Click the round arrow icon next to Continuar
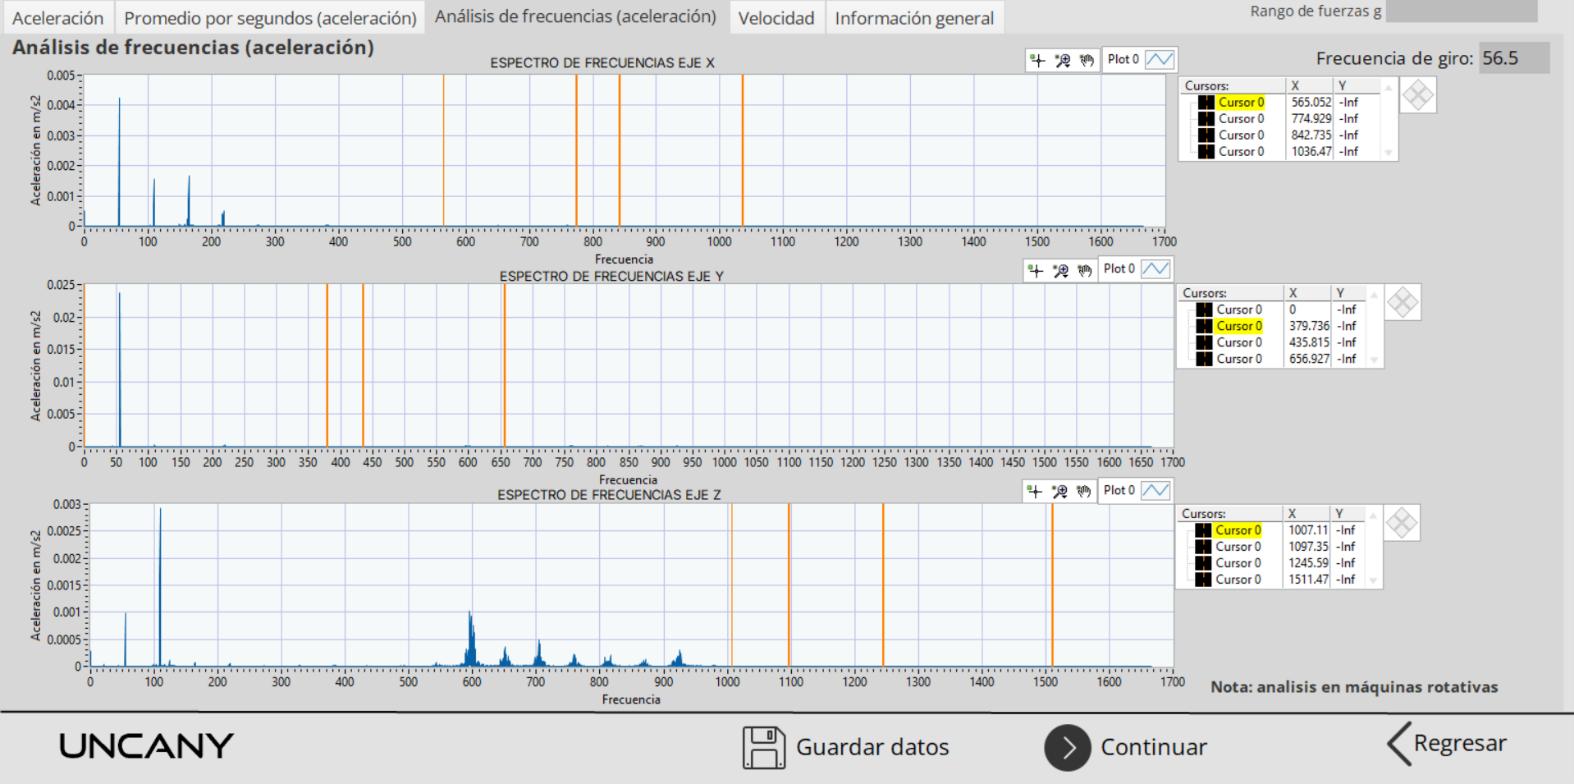Viewport: 1574px width, 784px height. click(1067, 747)
